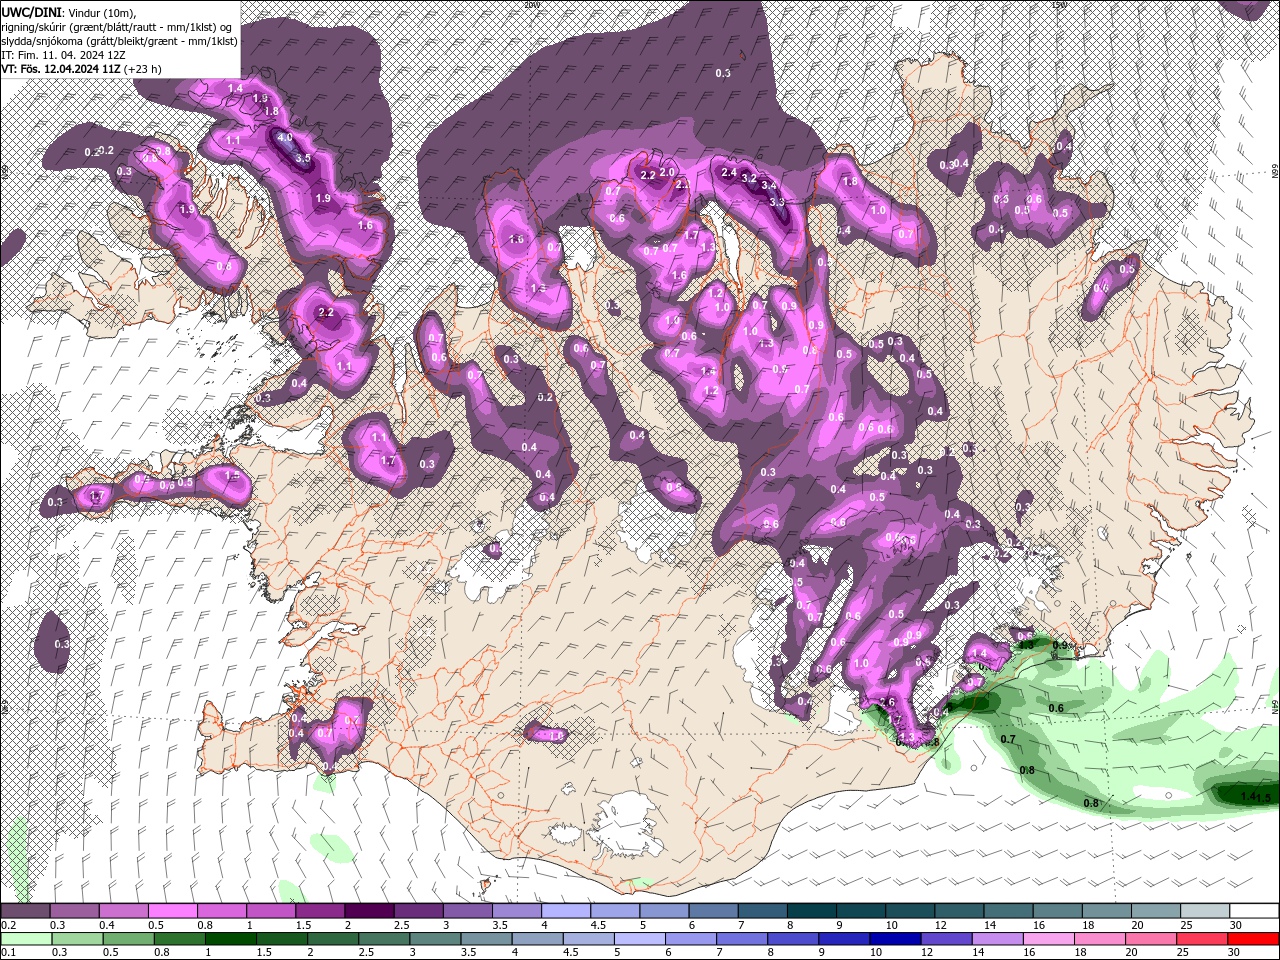1280x960 pixels.
Task: Click the "10" label on the upper legend scale
Action: pos(891,925)
